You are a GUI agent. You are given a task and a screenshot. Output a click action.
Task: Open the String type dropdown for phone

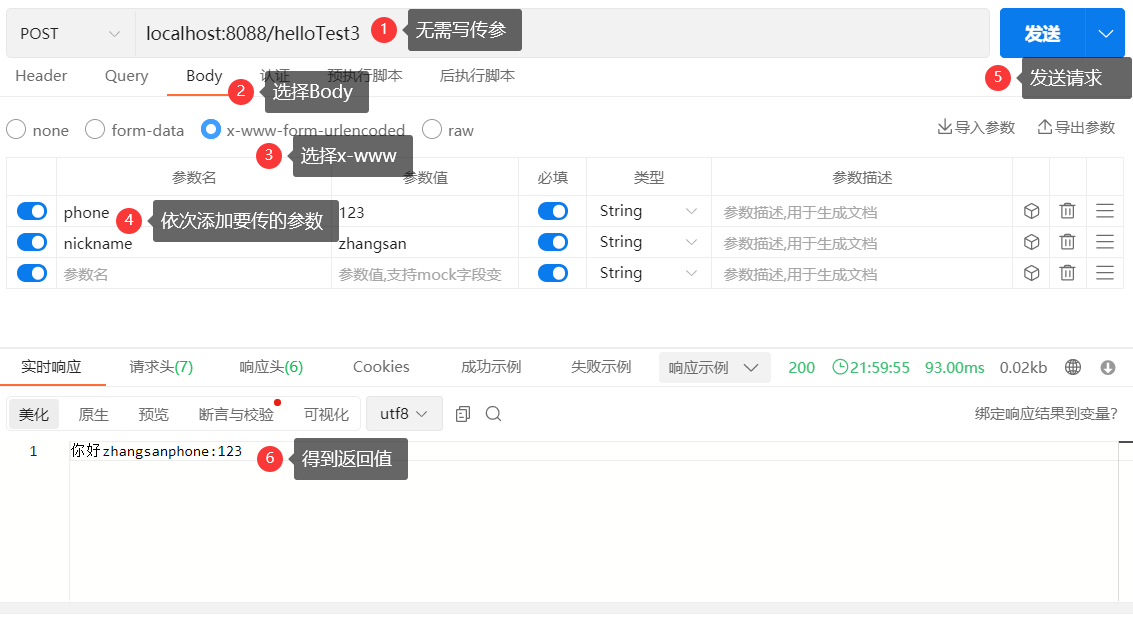click(x=648, y=211)
